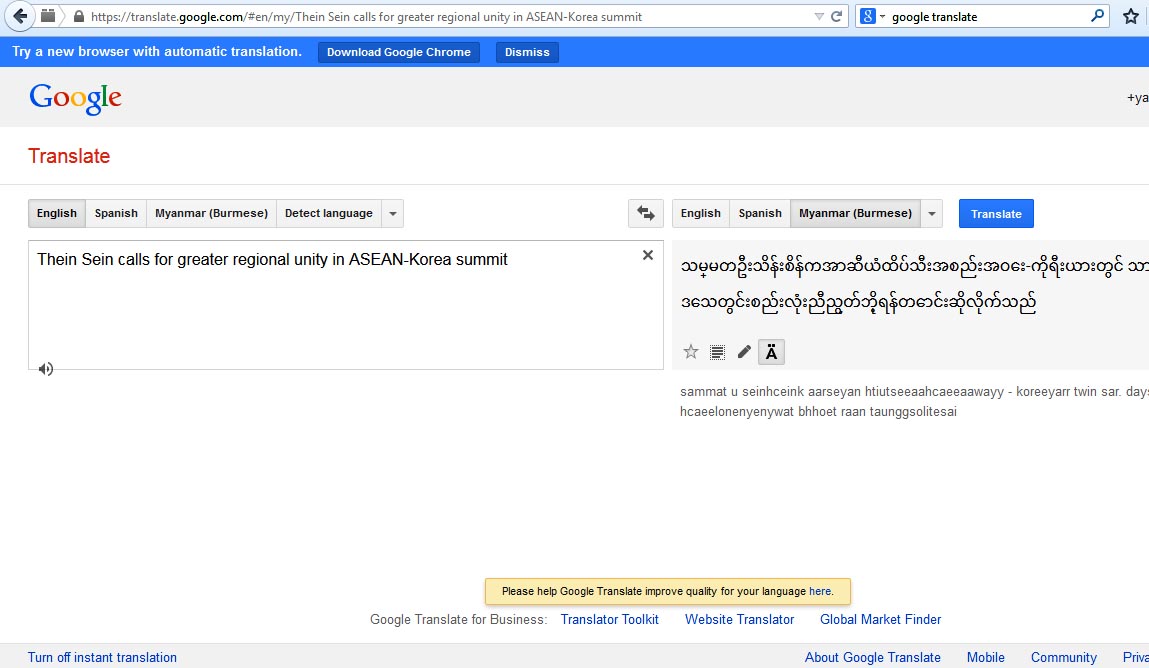Image resolution: width=1149 pixels, height=668 pixels.
Task: Dismiss the Chrome promotion banner
Action: (x=527, y=52)
